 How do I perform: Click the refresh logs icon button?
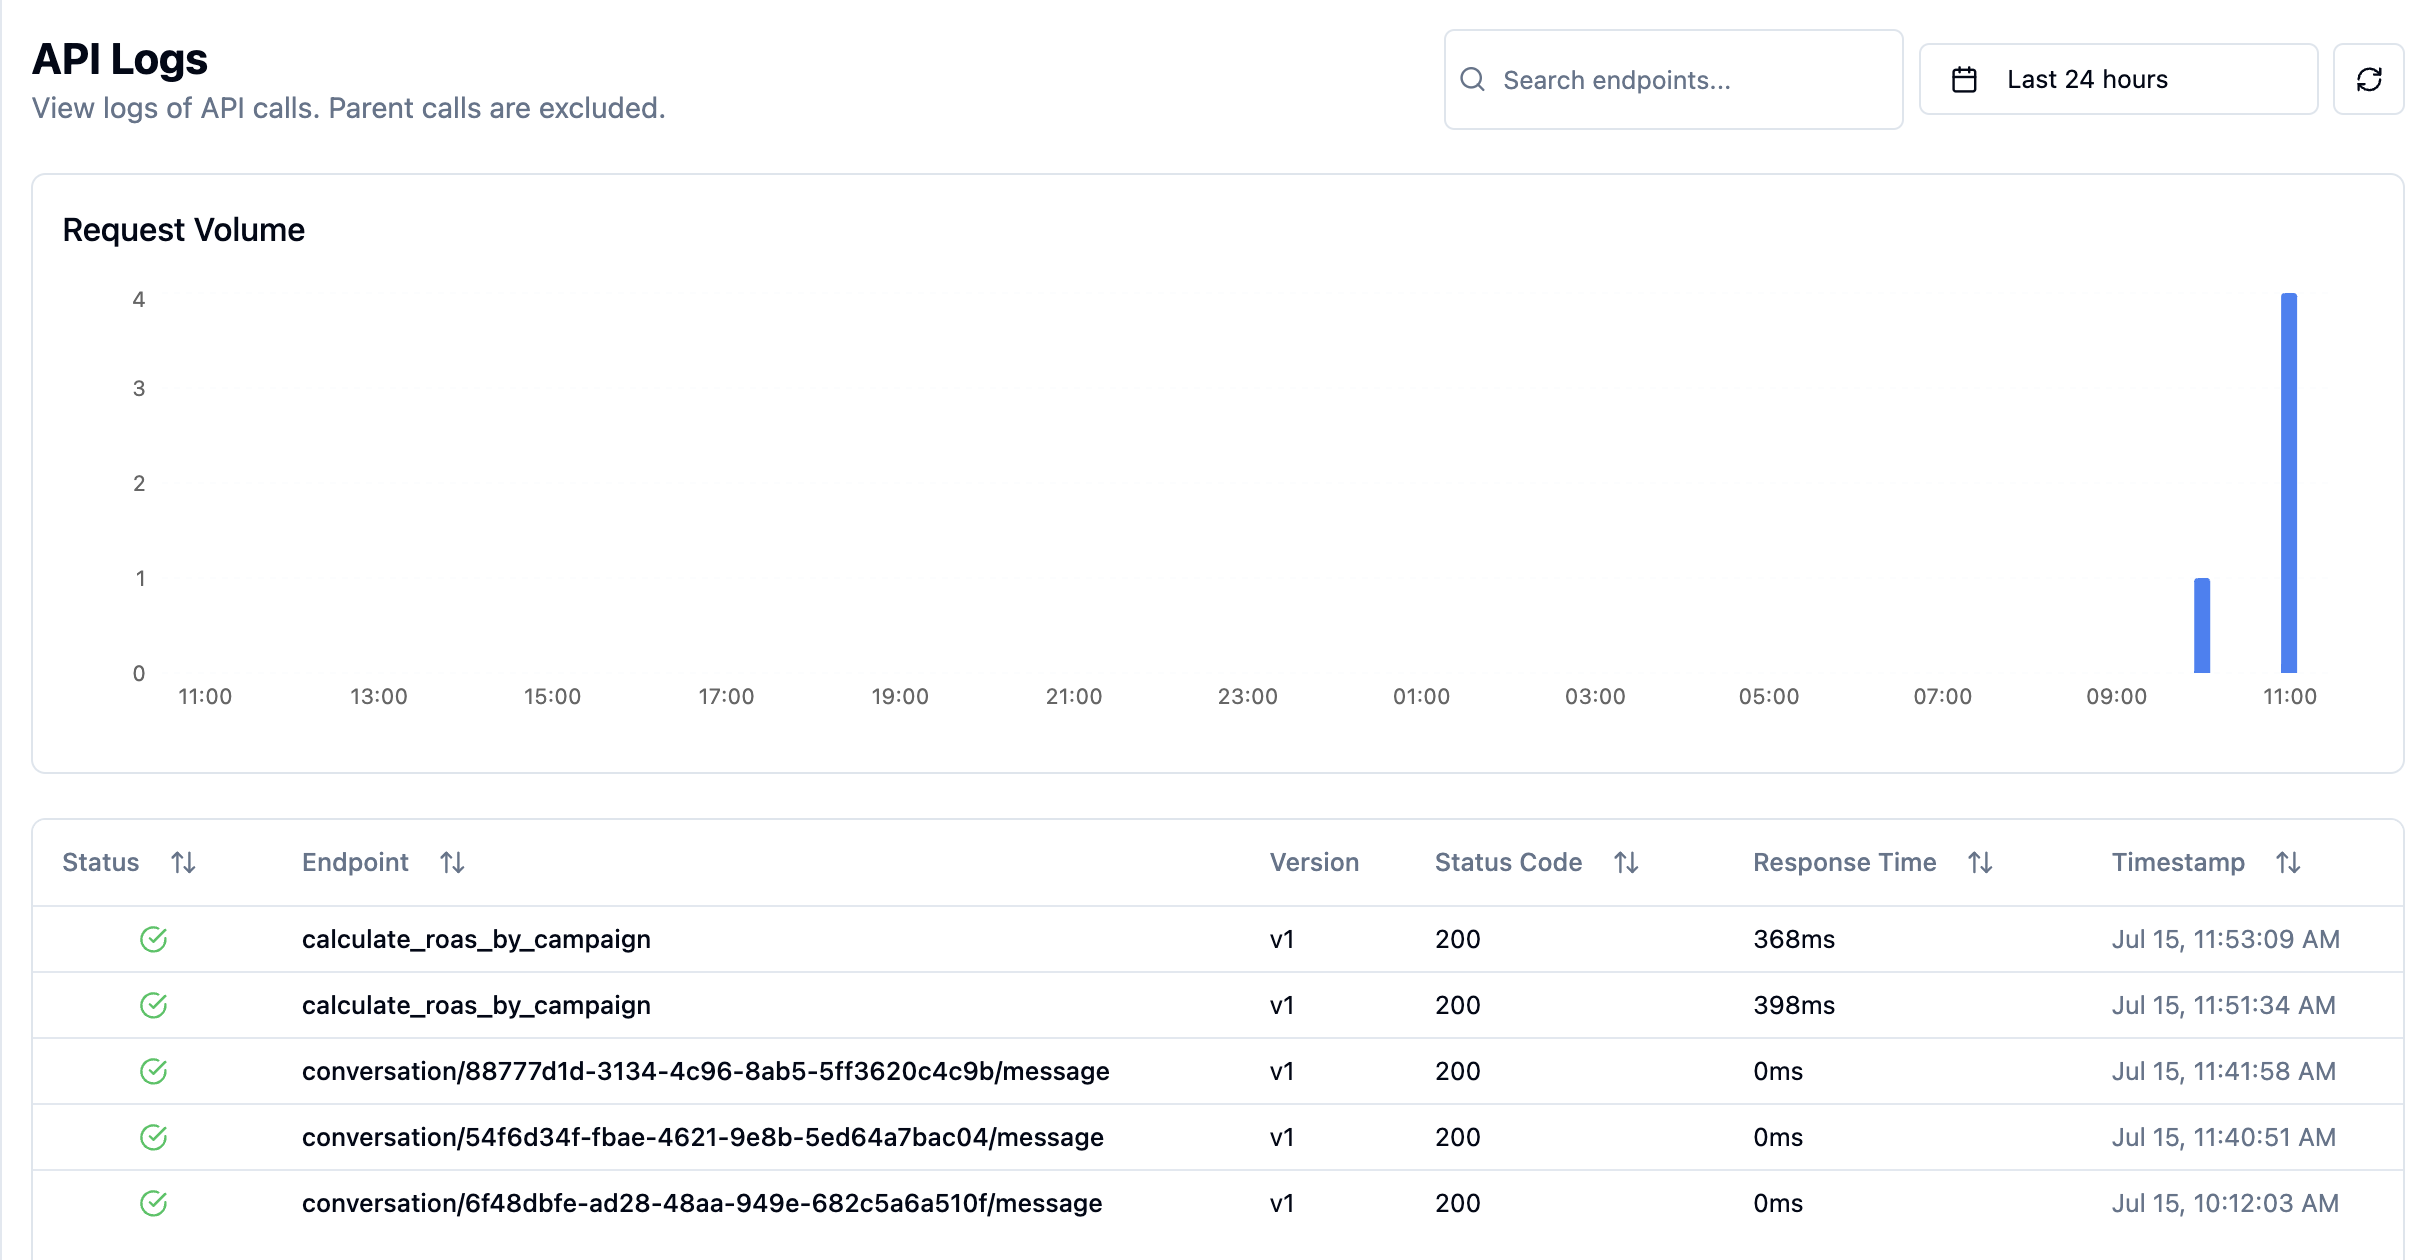point(2368,79)
